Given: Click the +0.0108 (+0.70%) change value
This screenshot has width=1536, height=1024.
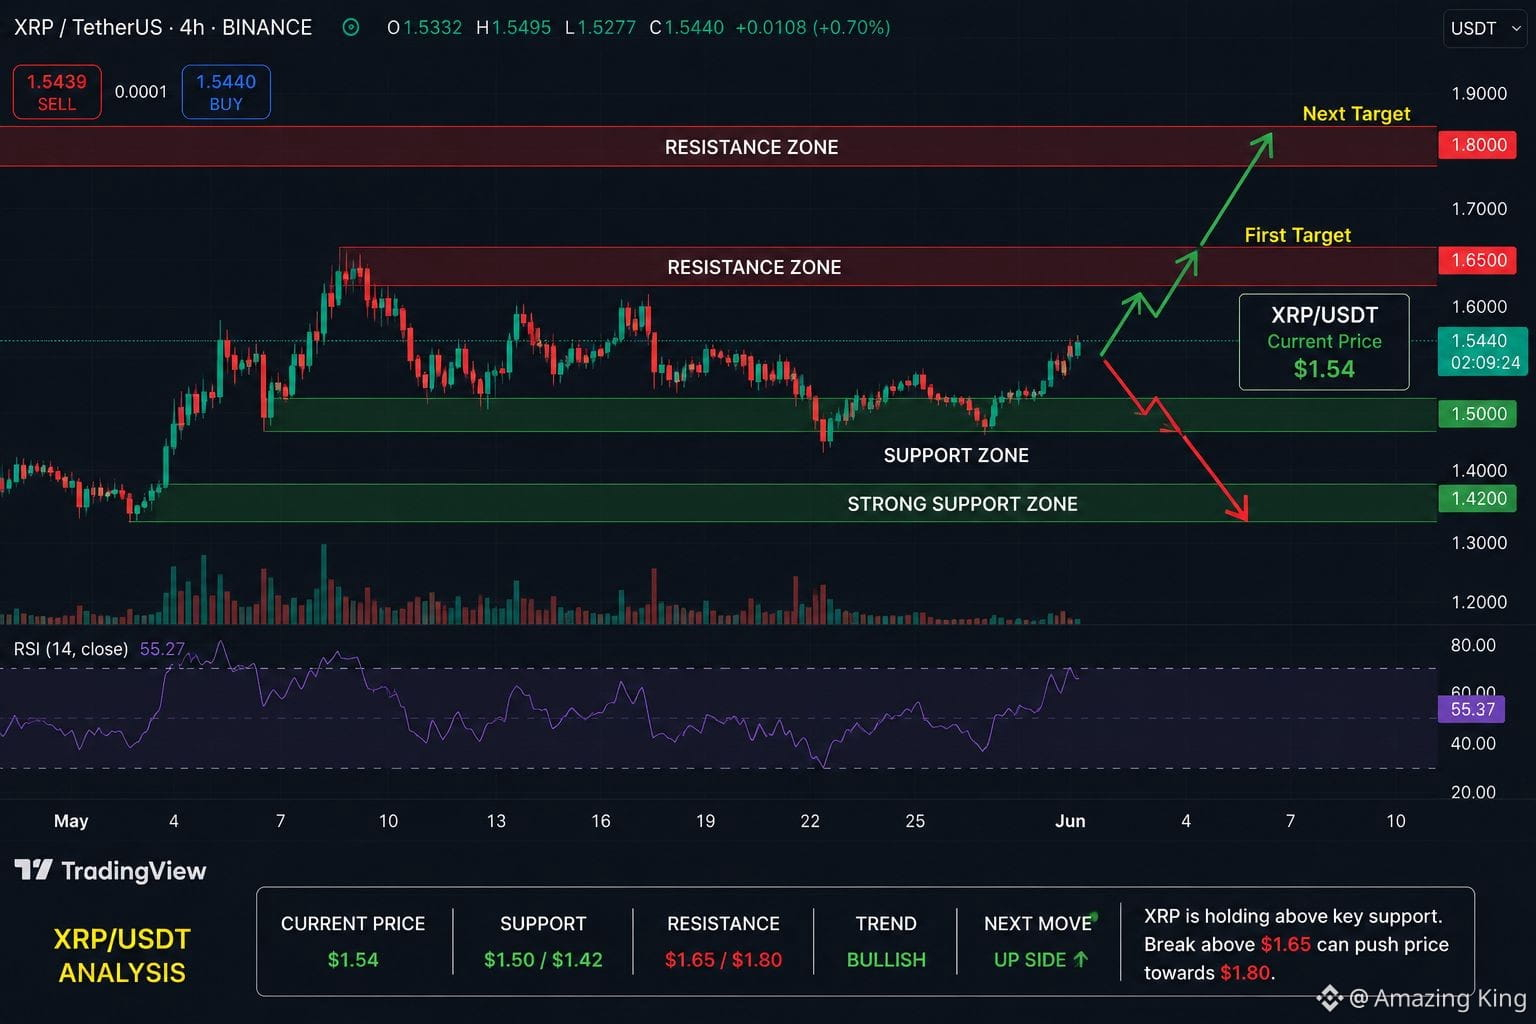Looking at the screenshot, I should click(812, 28).
